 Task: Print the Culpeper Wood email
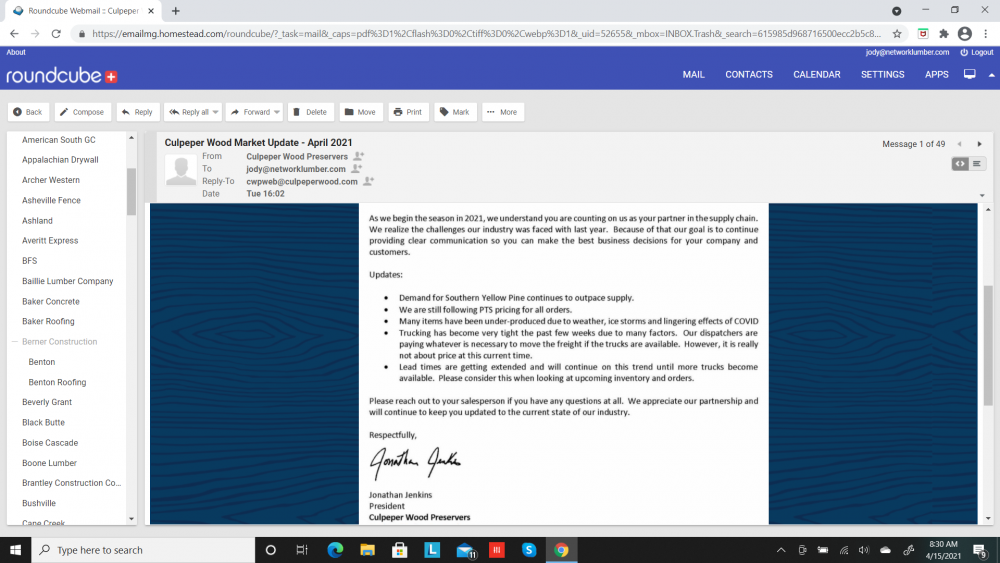point(407,112)
